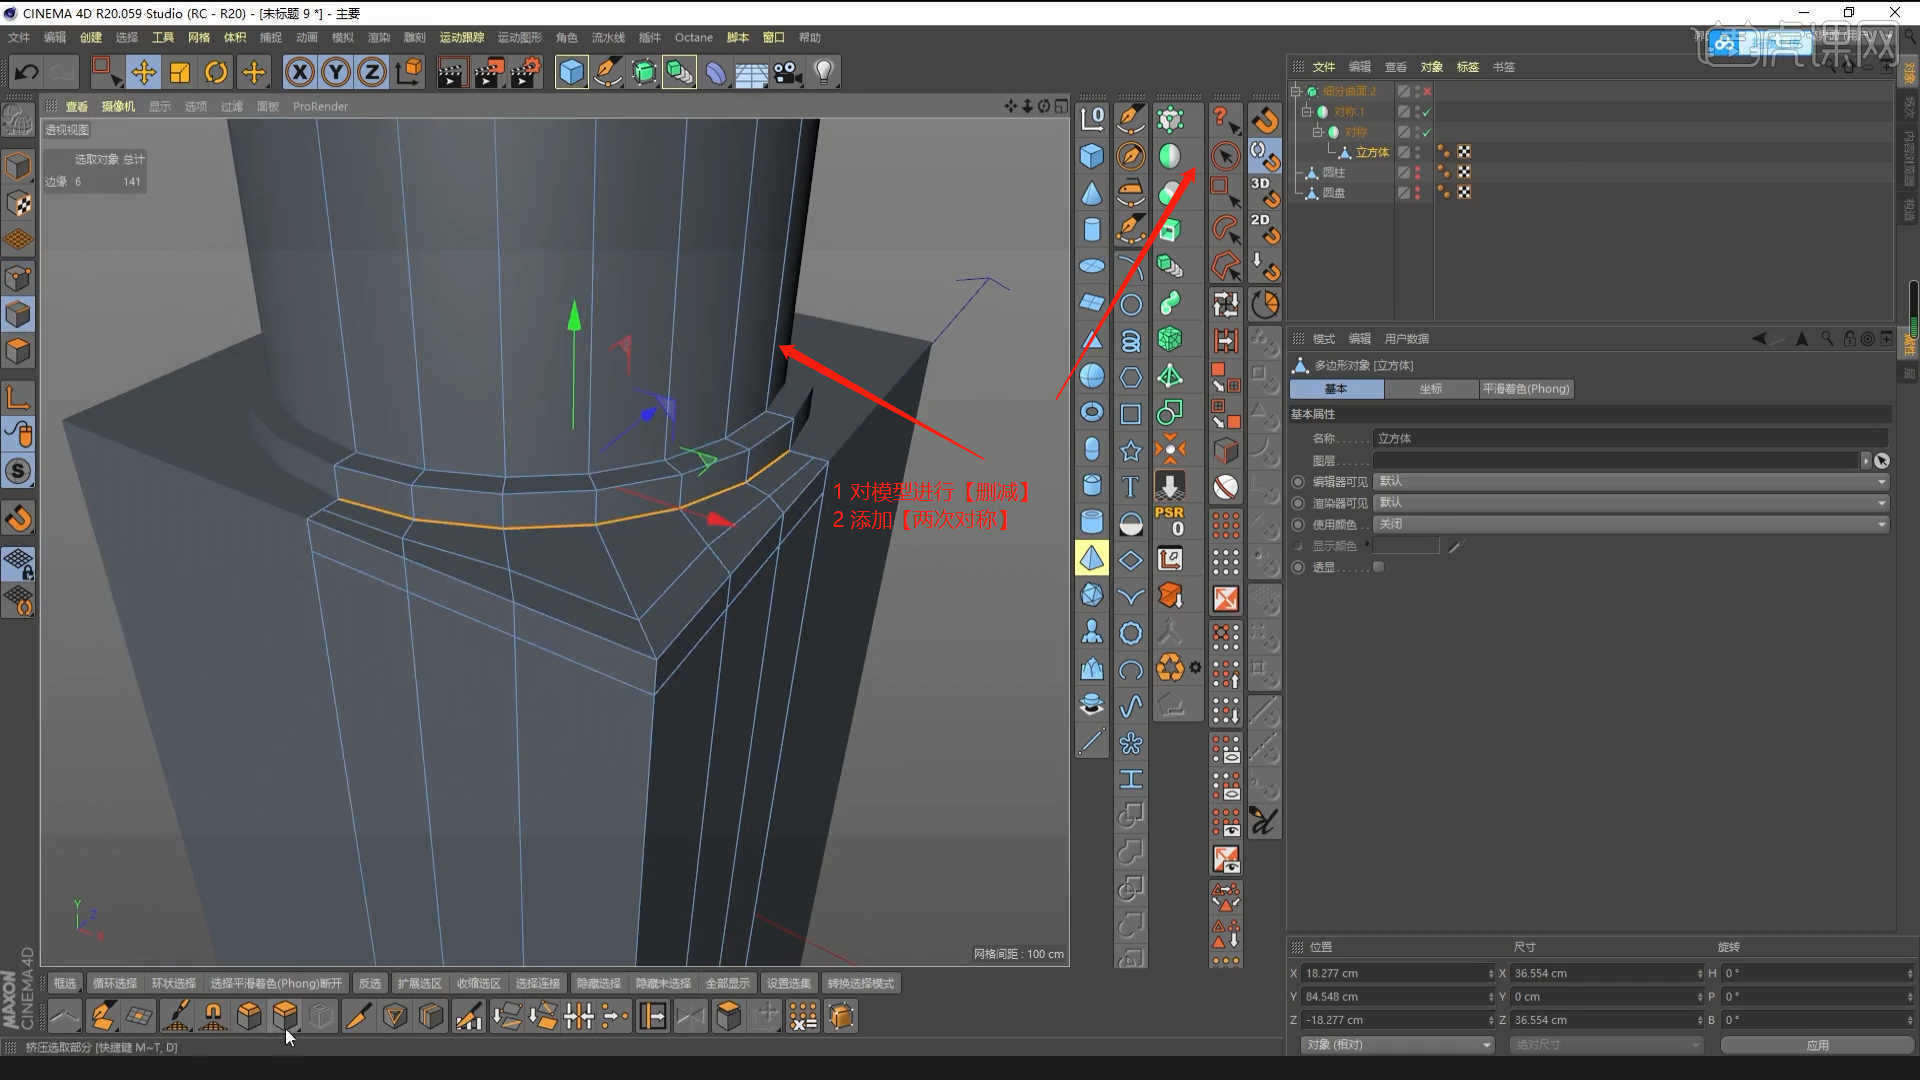Toggle the green check of the innermost 对称

(x=1427, y=132)
